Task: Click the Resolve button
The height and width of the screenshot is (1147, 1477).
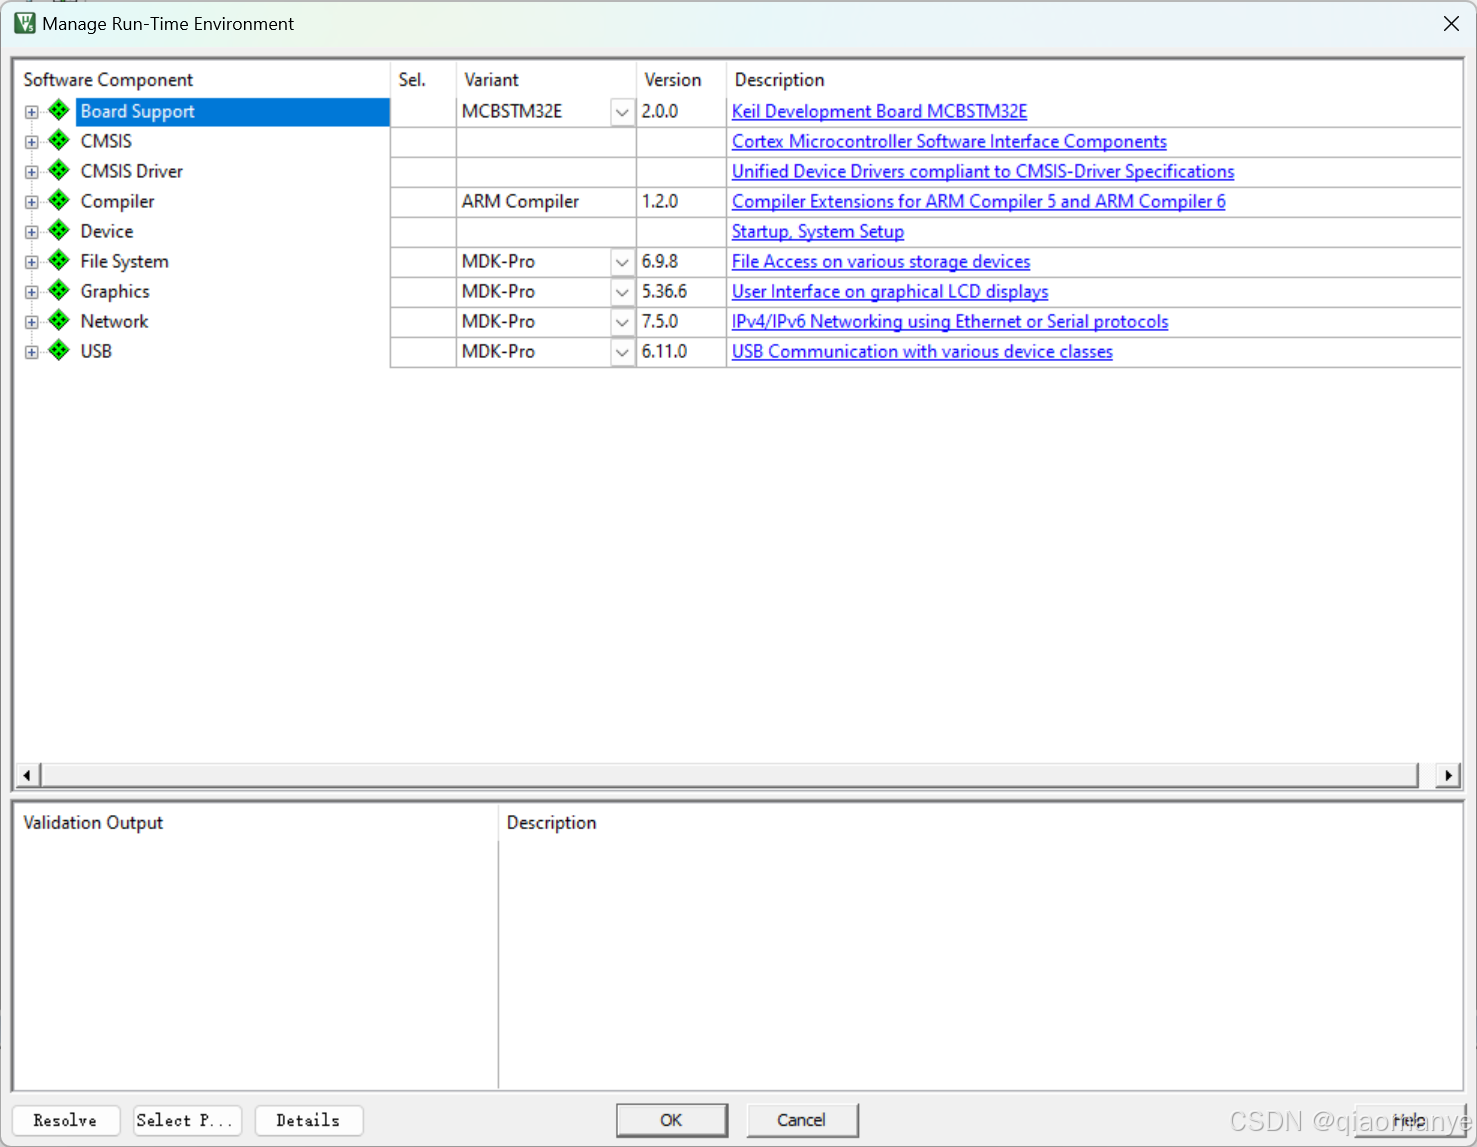Action: [x=66, y=1120]
